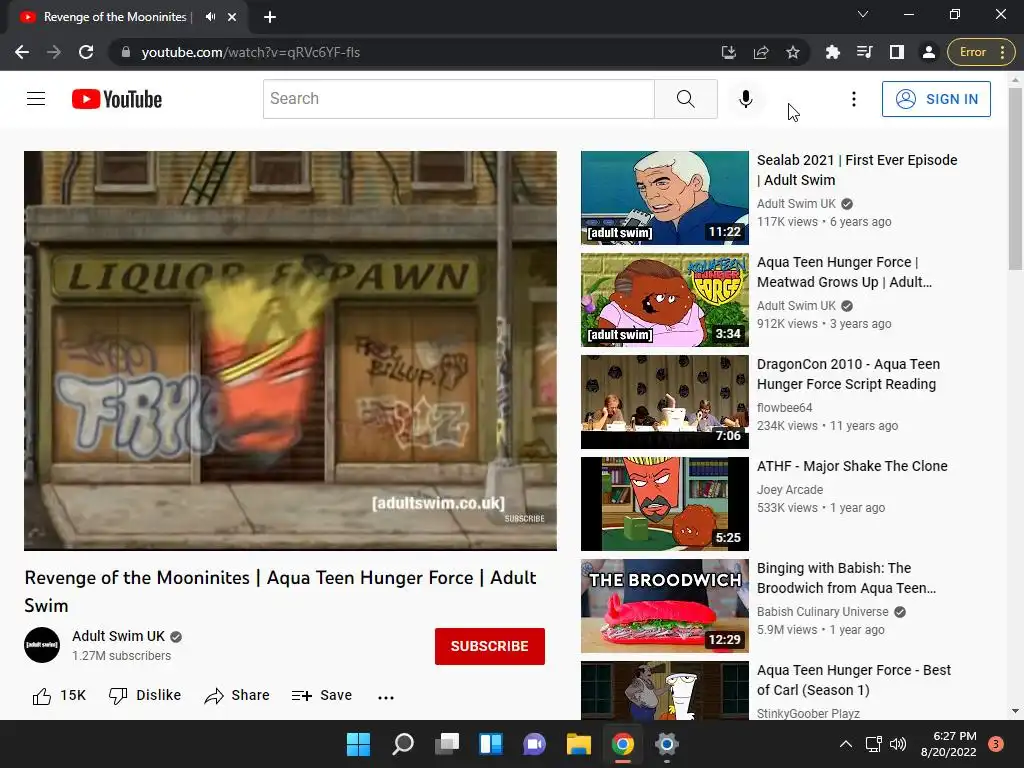The height and width of the screenshot is (768, 1024).
Task: Click install app icon in address bar
Action: 729,52
